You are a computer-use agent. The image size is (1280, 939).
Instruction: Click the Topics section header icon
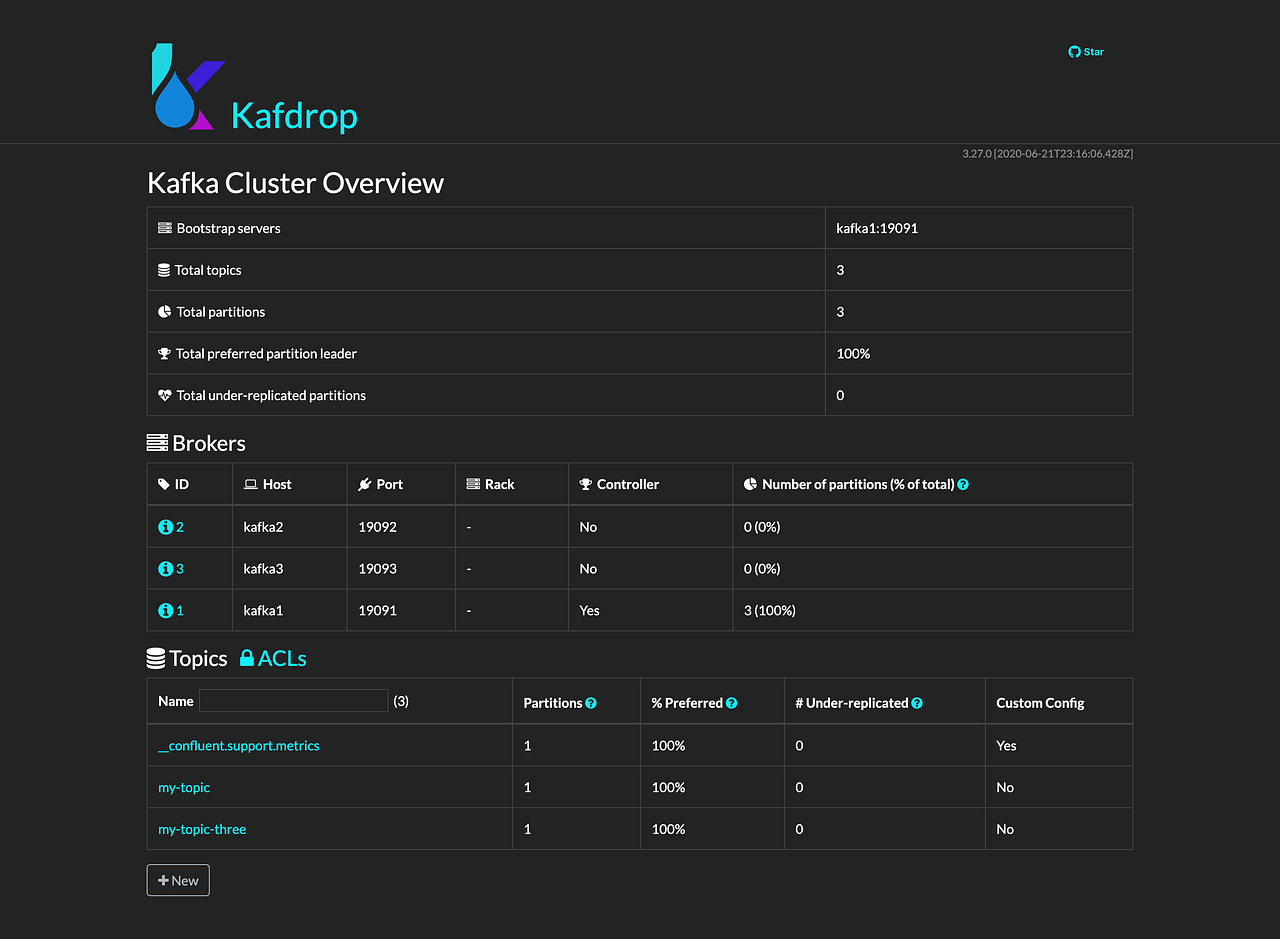coord(158,658)
